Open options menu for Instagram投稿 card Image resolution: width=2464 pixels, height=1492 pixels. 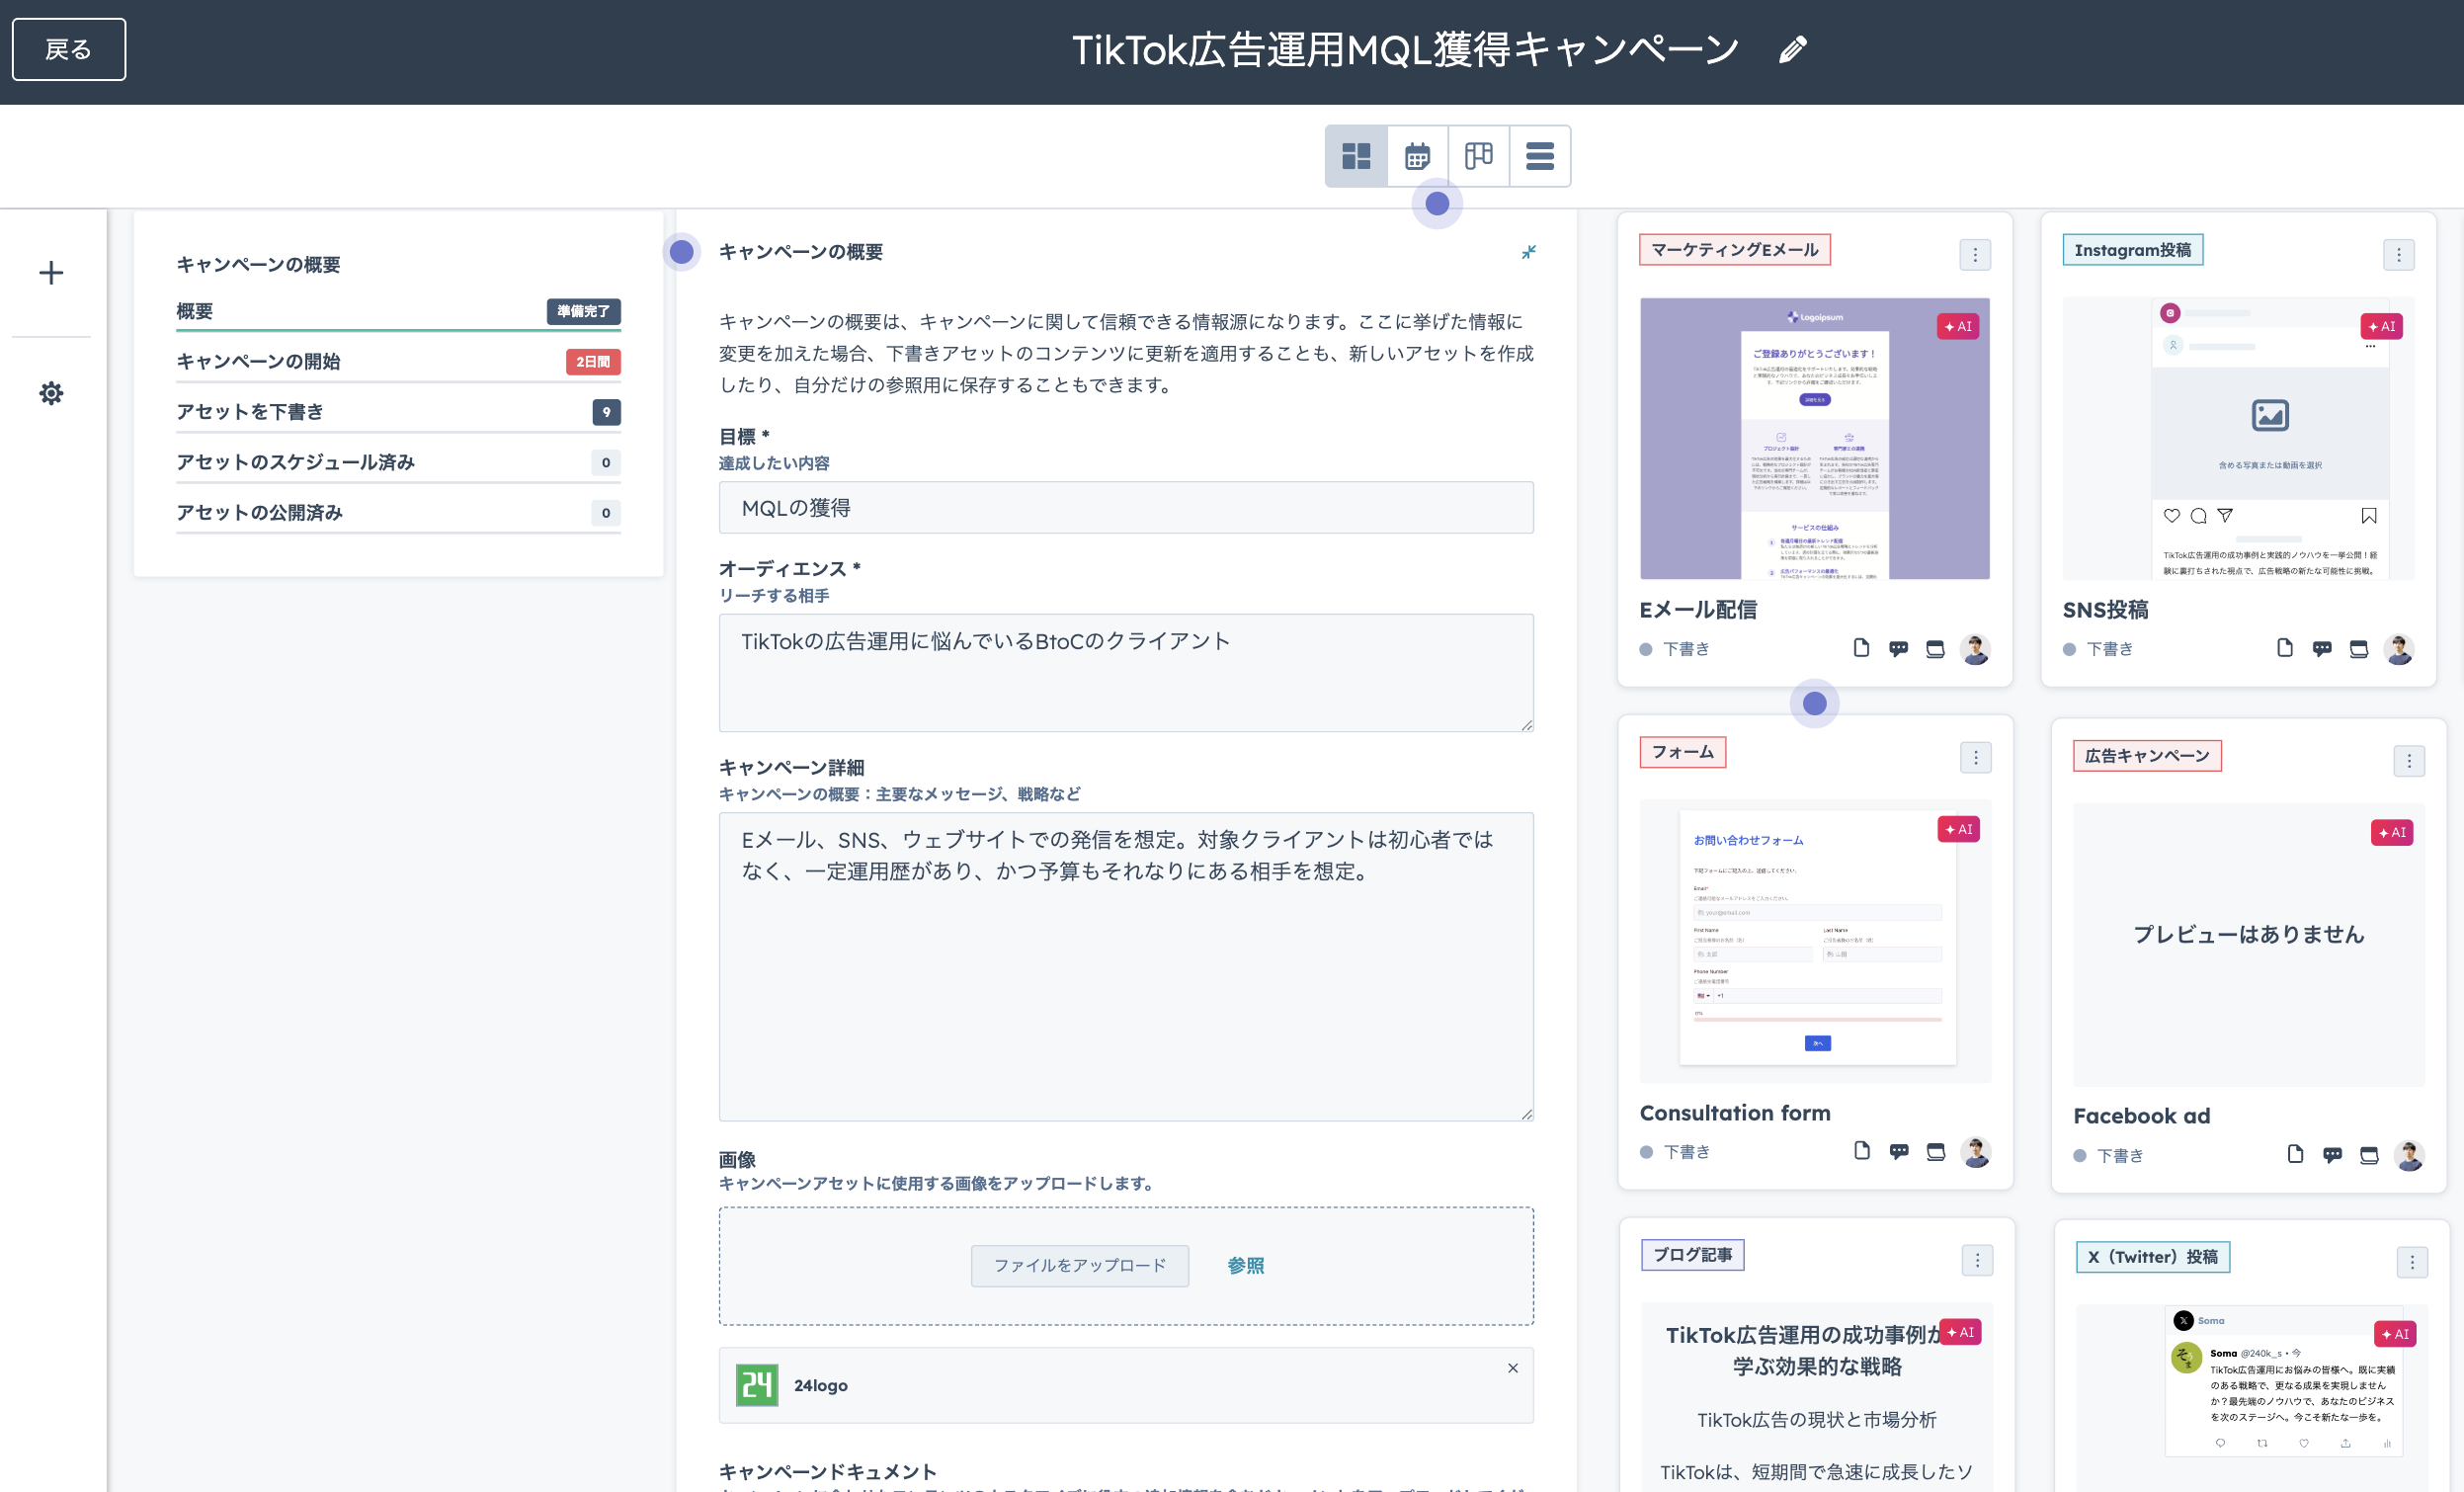coord(2398,254)
